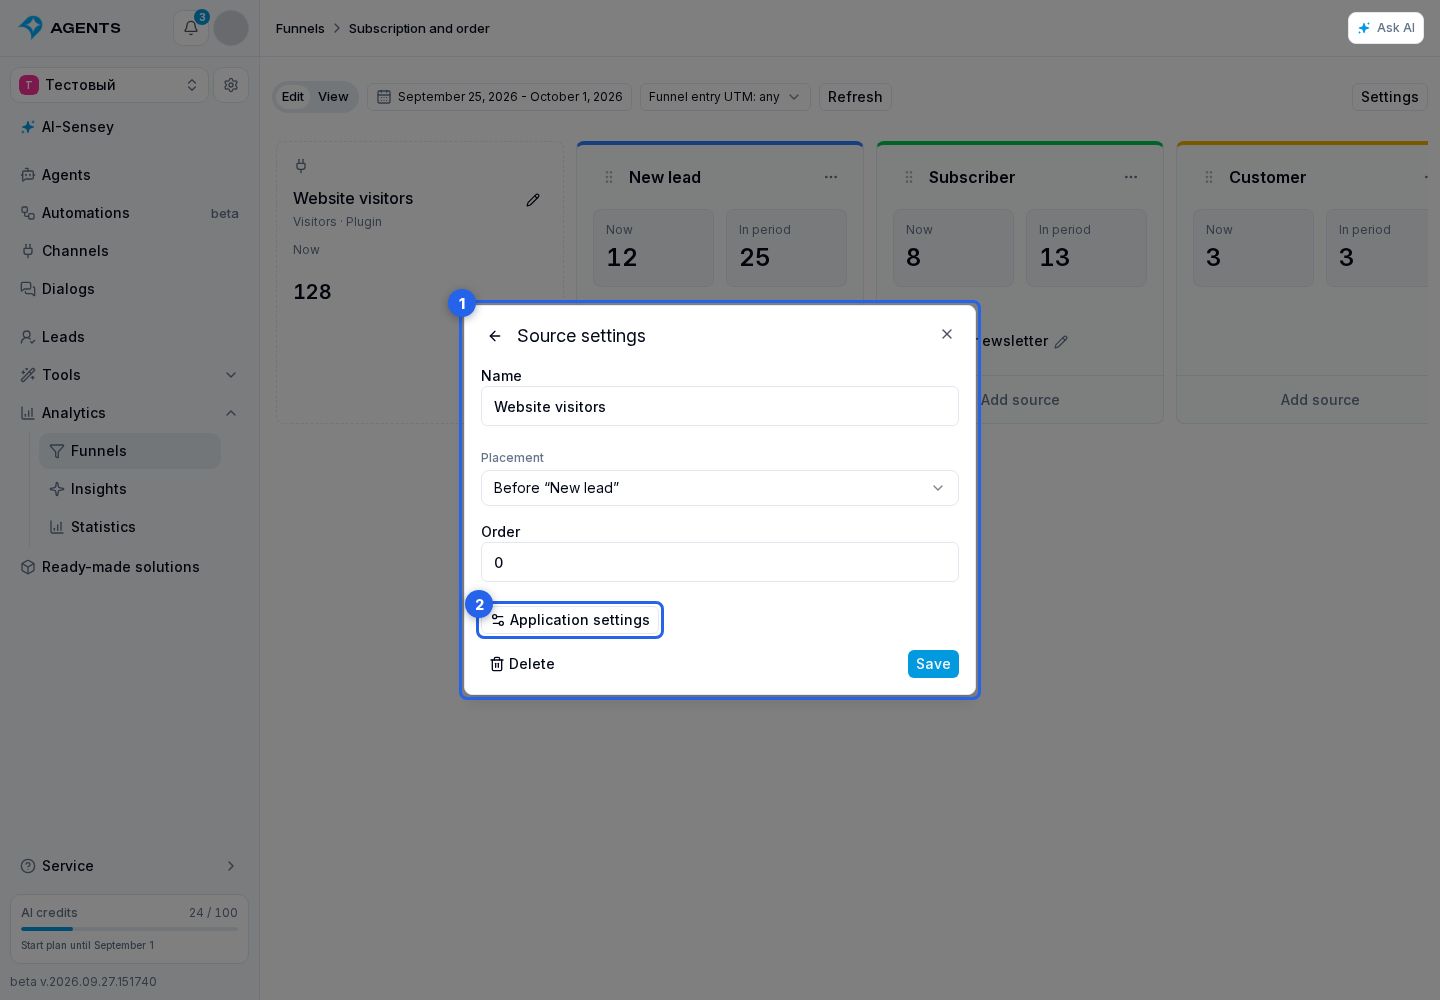Open Insights under Analytics
The image size is (1440, 1000).
click(x=130, y=489)
